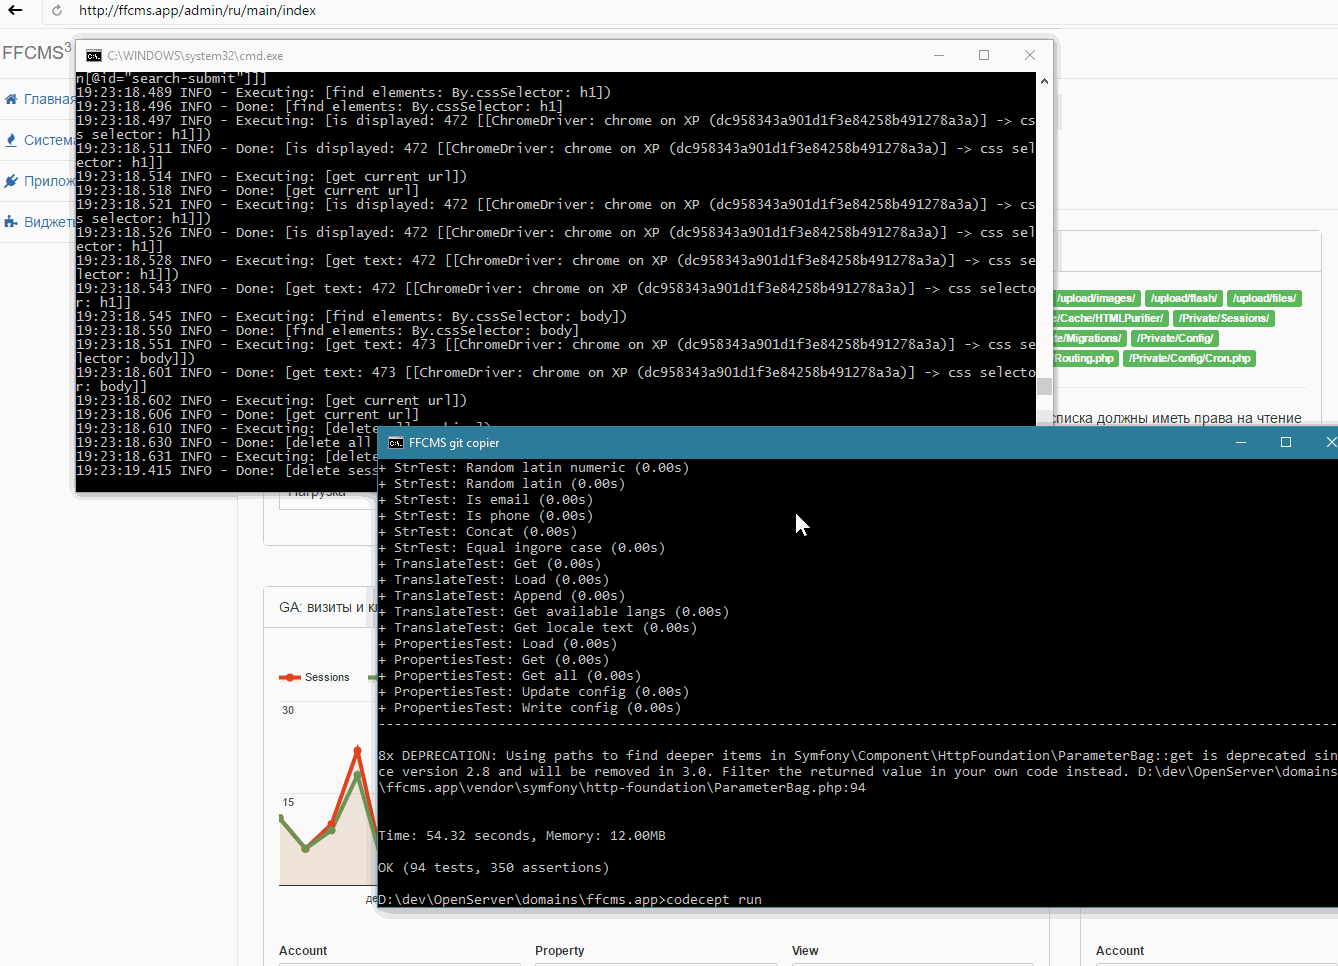The width and height of the screenshot is (1338, 966).
Task: Click the cmd.exe vertical scrollbar thumb
Action: click(1044, 387)
